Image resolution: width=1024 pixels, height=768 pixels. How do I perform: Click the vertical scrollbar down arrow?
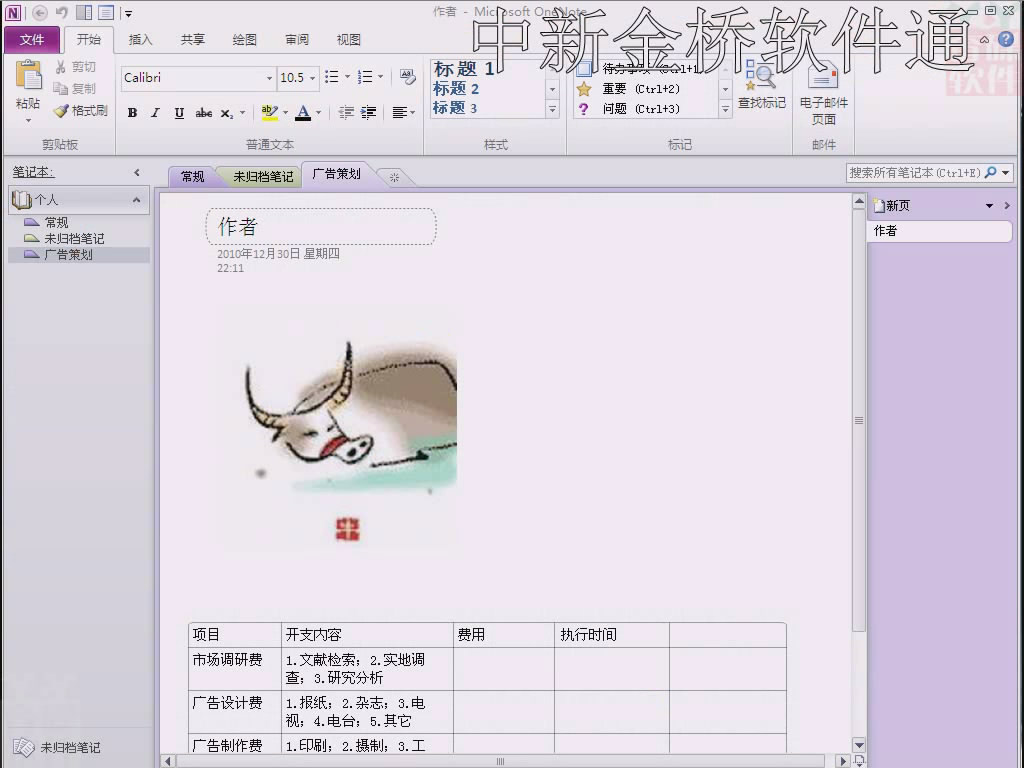point(859,745)
